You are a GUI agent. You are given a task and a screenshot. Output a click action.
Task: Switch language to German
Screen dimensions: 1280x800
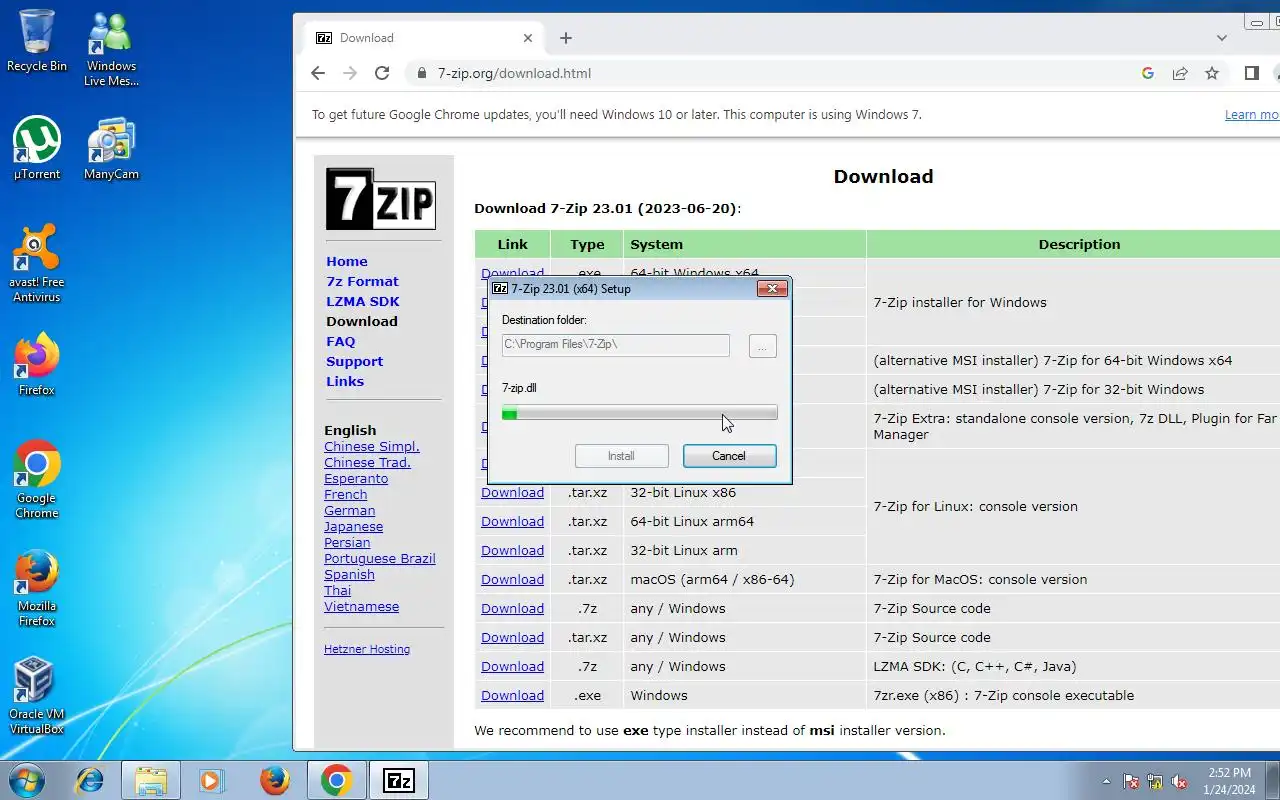[x=350, y=510]
